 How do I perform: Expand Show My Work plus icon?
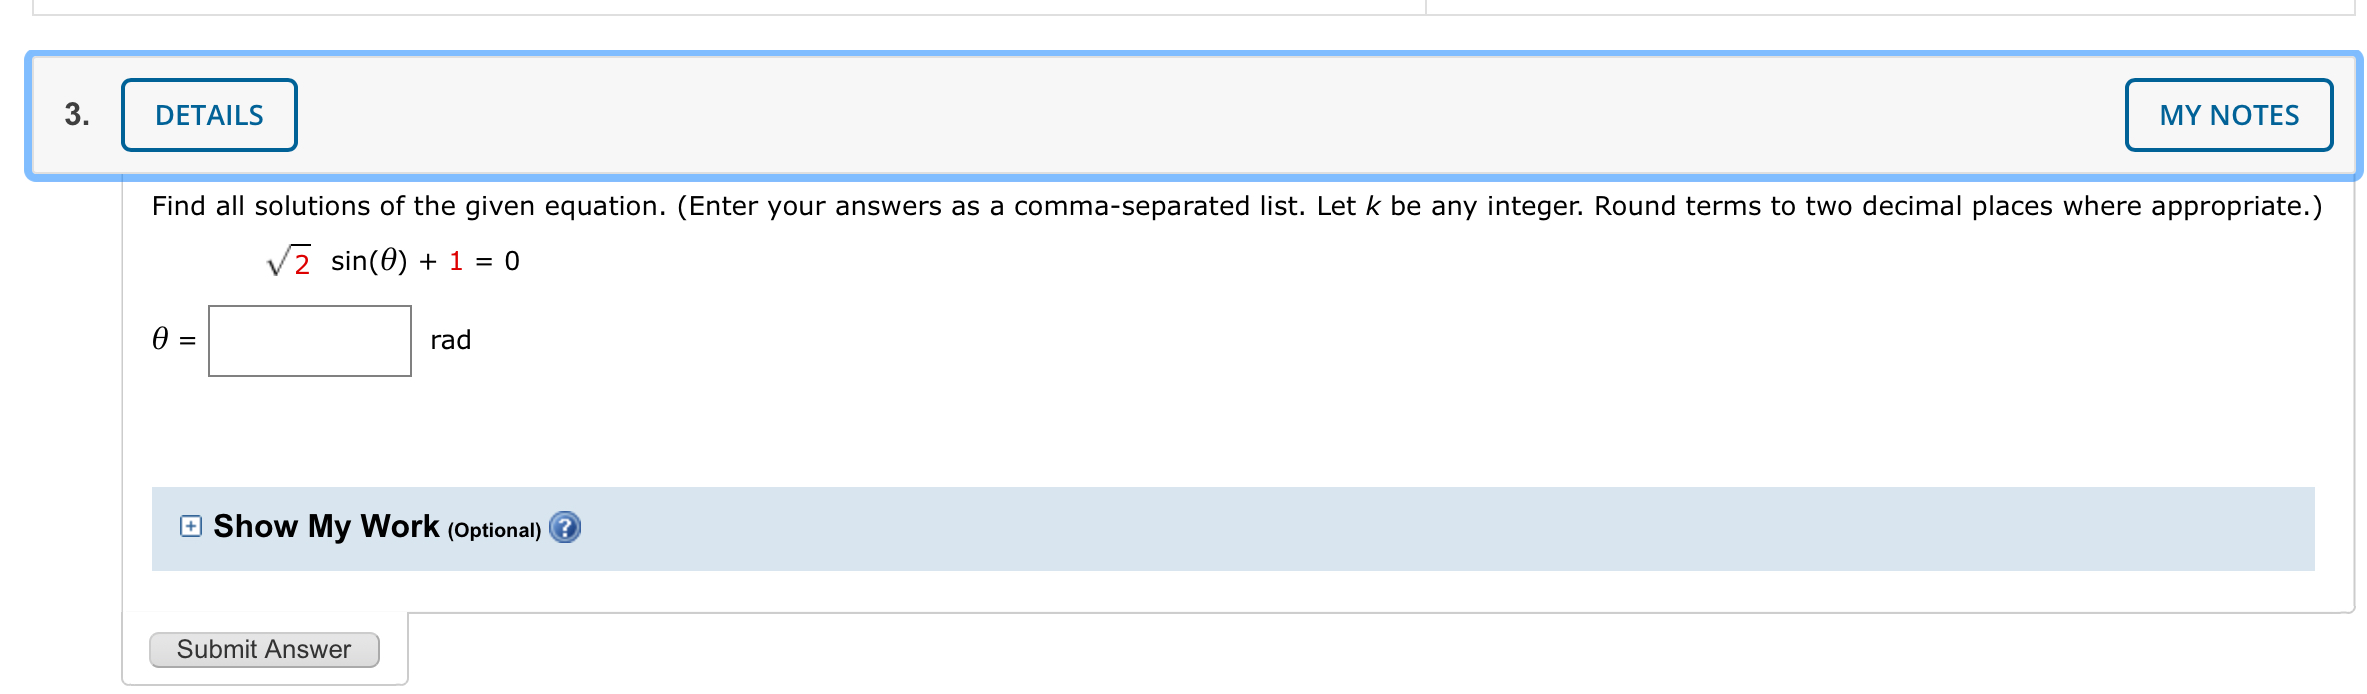190,526
